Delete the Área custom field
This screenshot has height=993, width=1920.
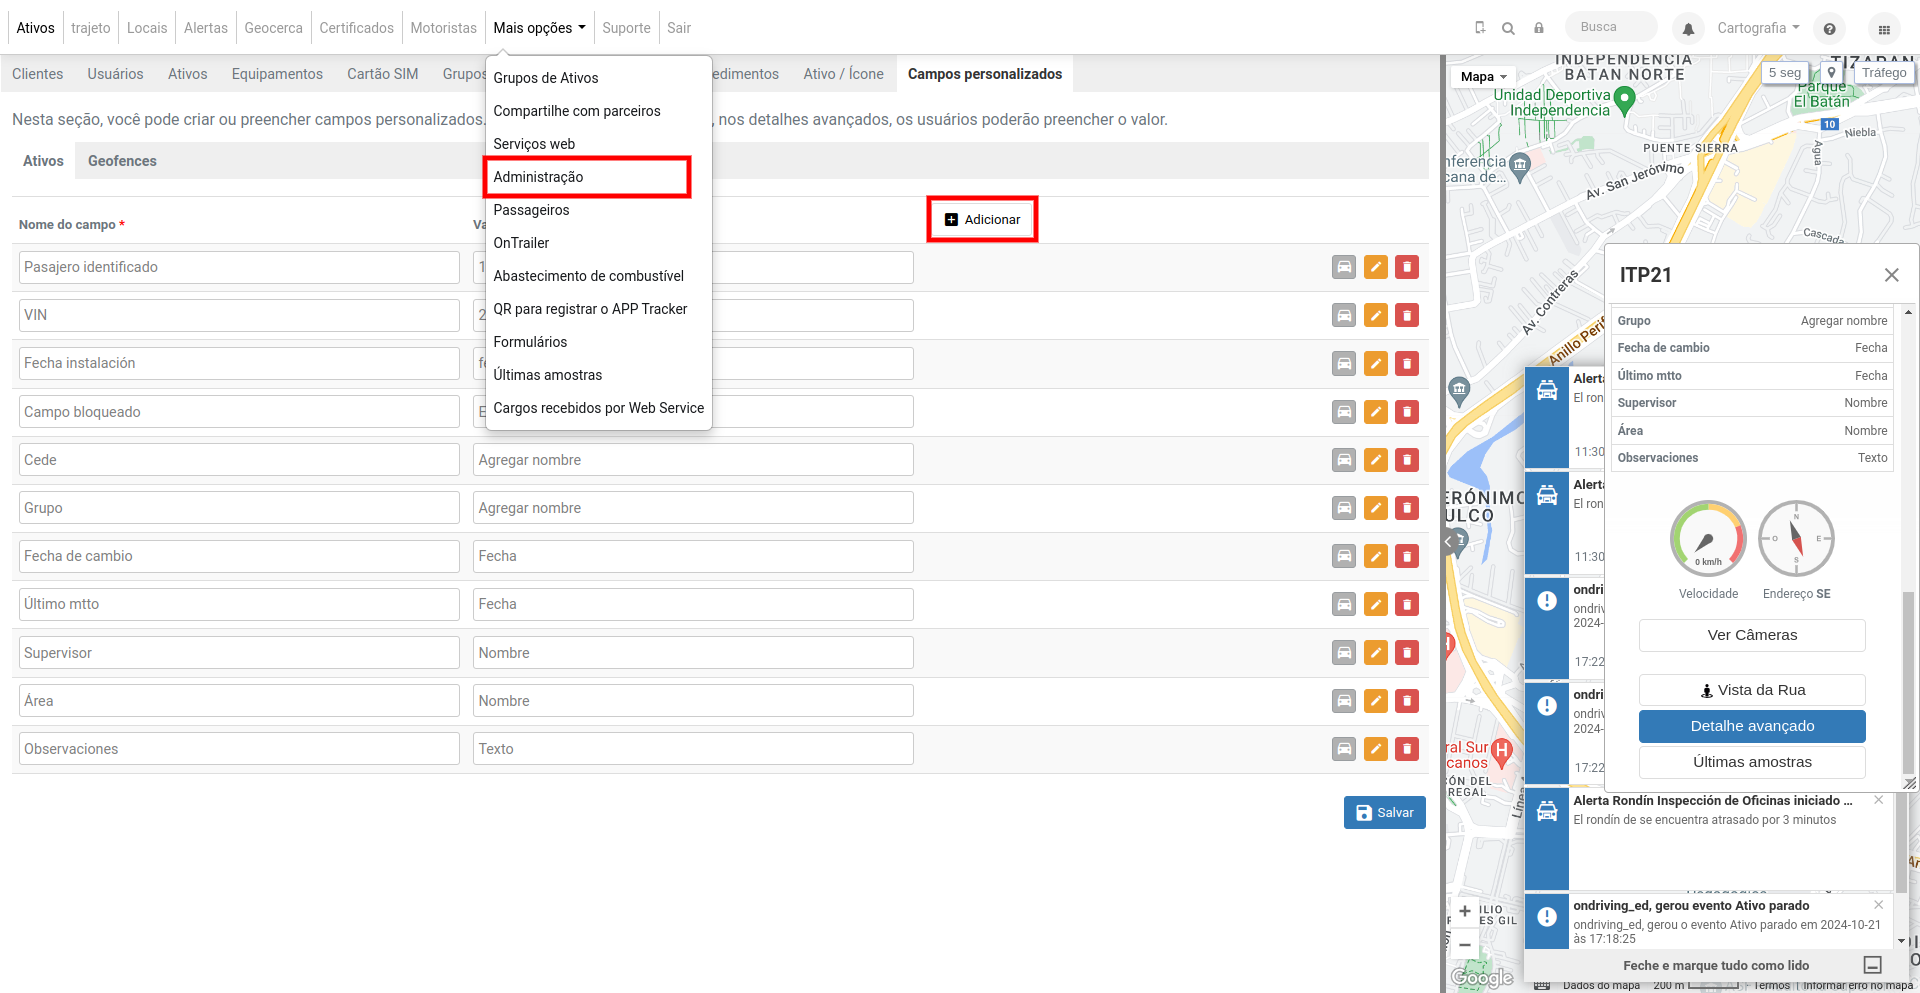pyautogui.click(x=1407, y=701)
